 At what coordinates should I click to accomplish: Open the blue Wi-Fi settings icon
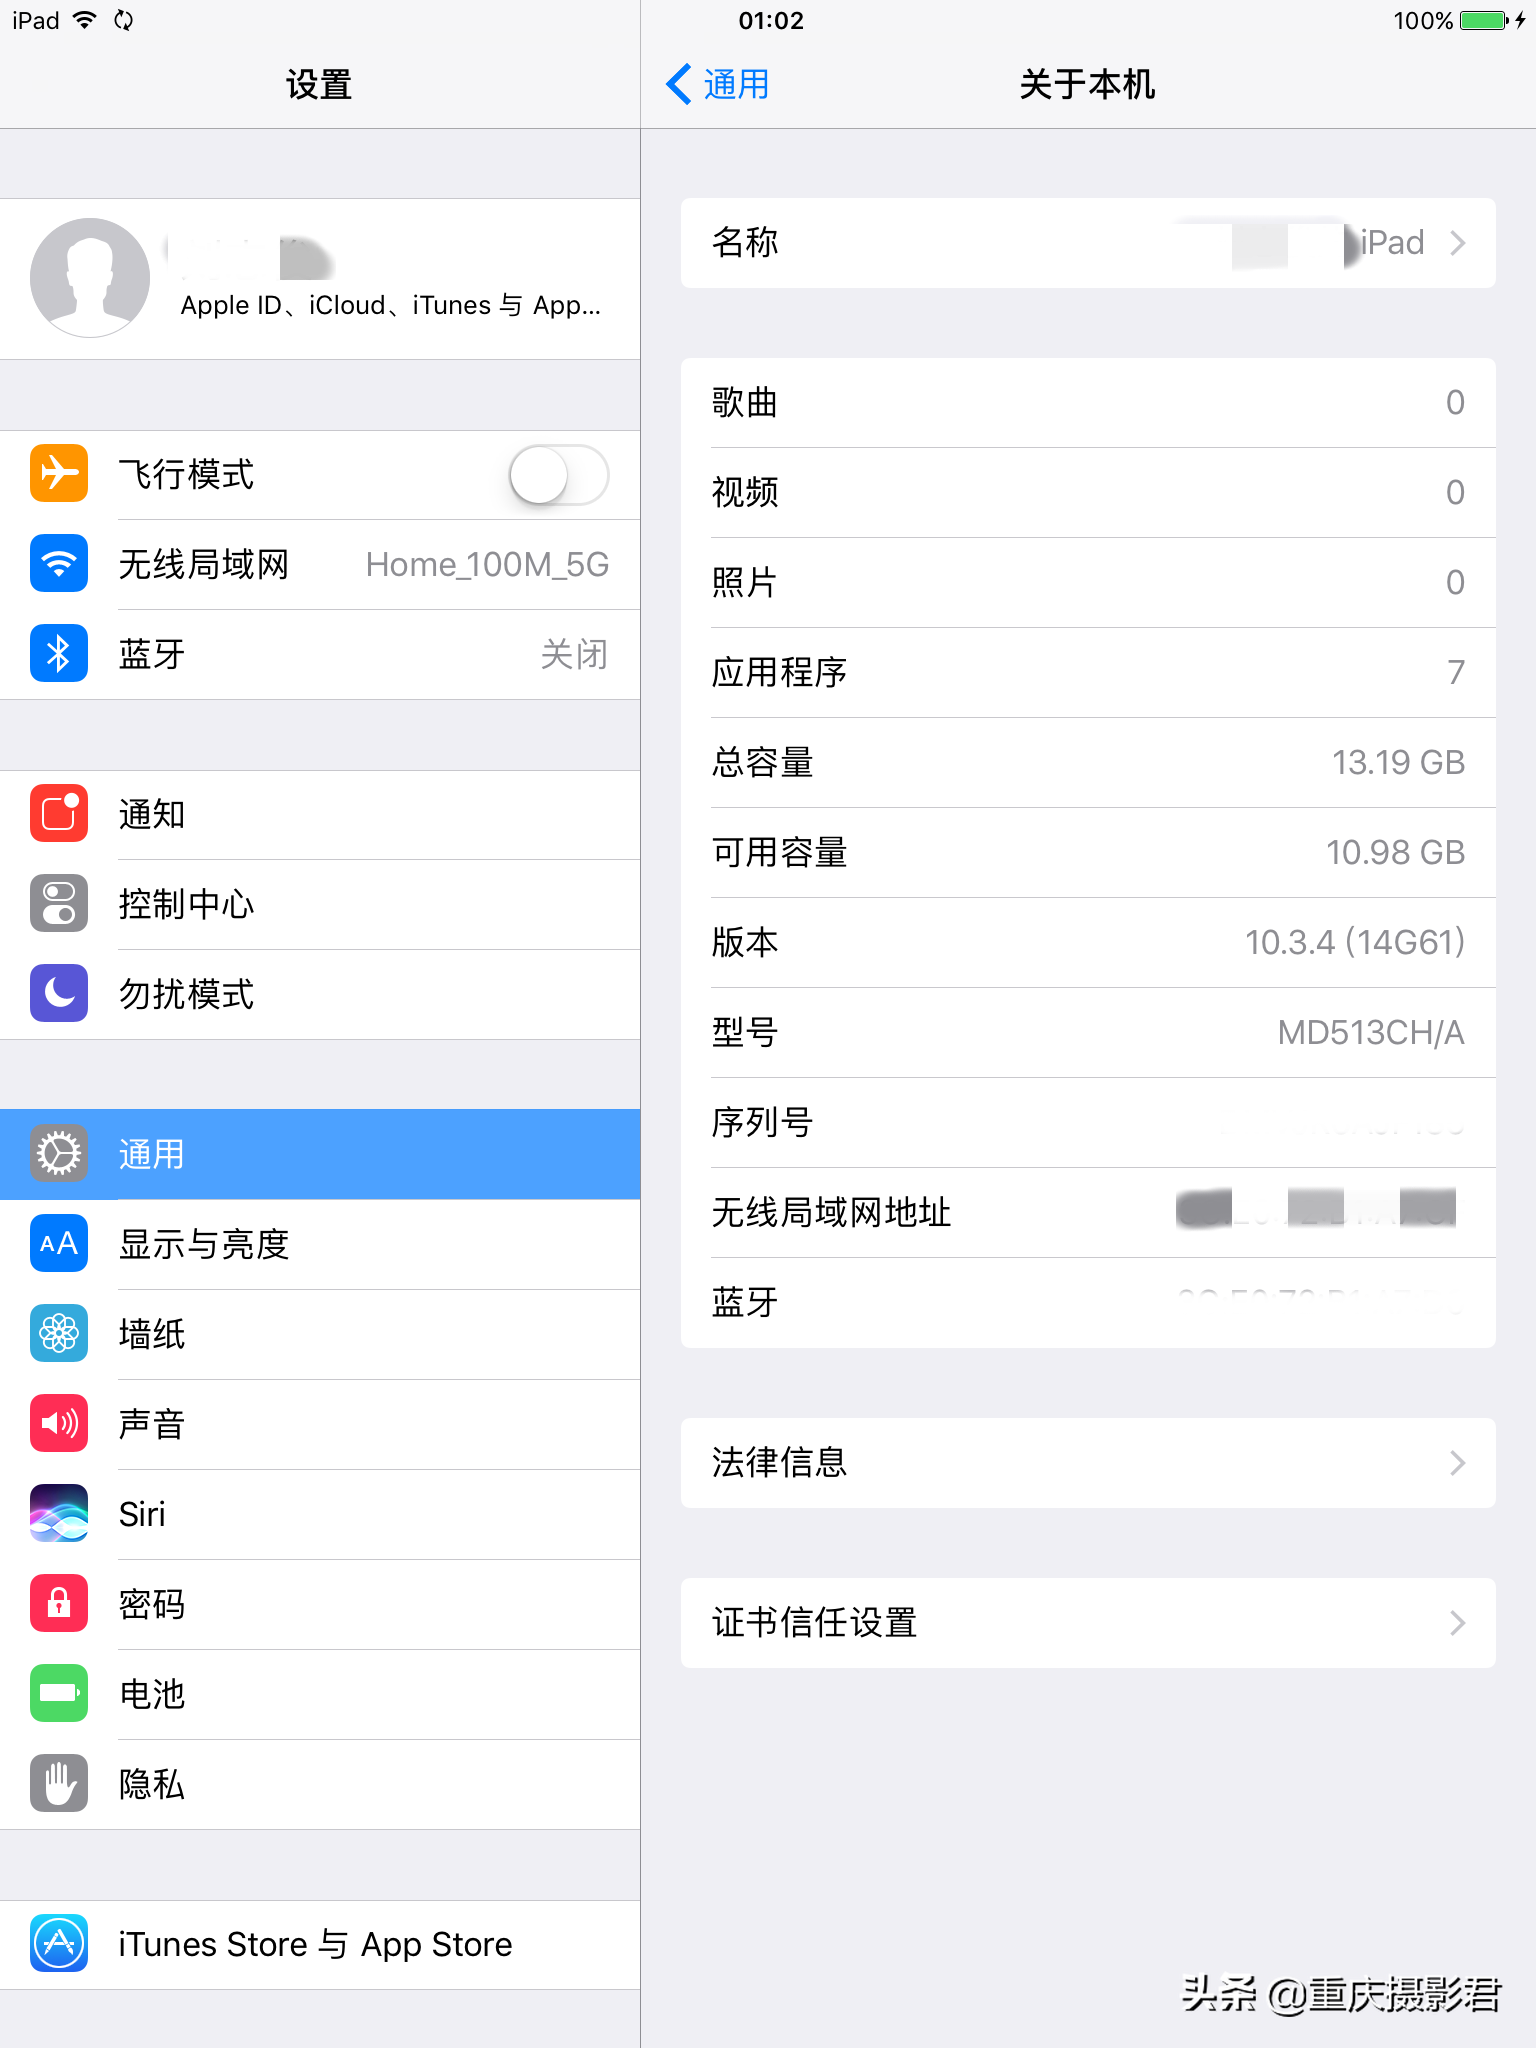59,563
